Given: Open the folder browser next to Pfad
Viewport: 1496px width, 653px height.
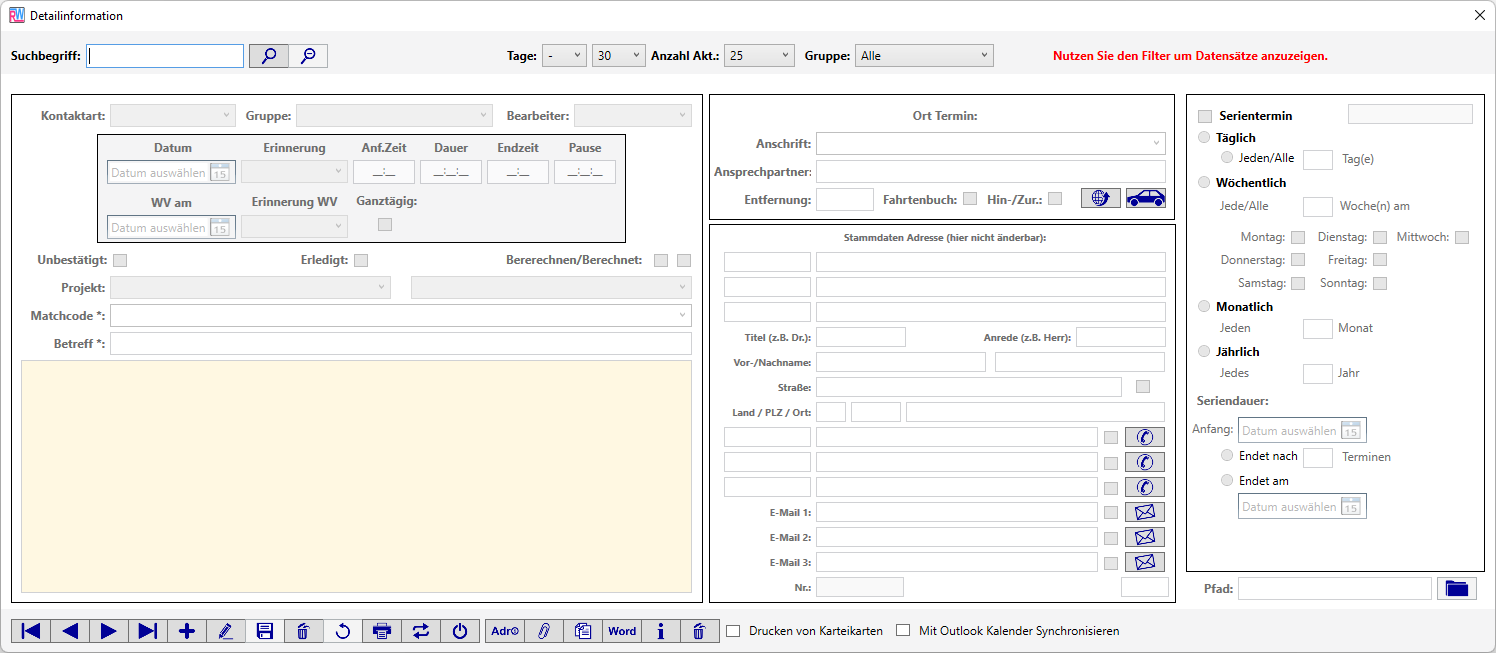Looking at the screenshot, I should 1457,588.
